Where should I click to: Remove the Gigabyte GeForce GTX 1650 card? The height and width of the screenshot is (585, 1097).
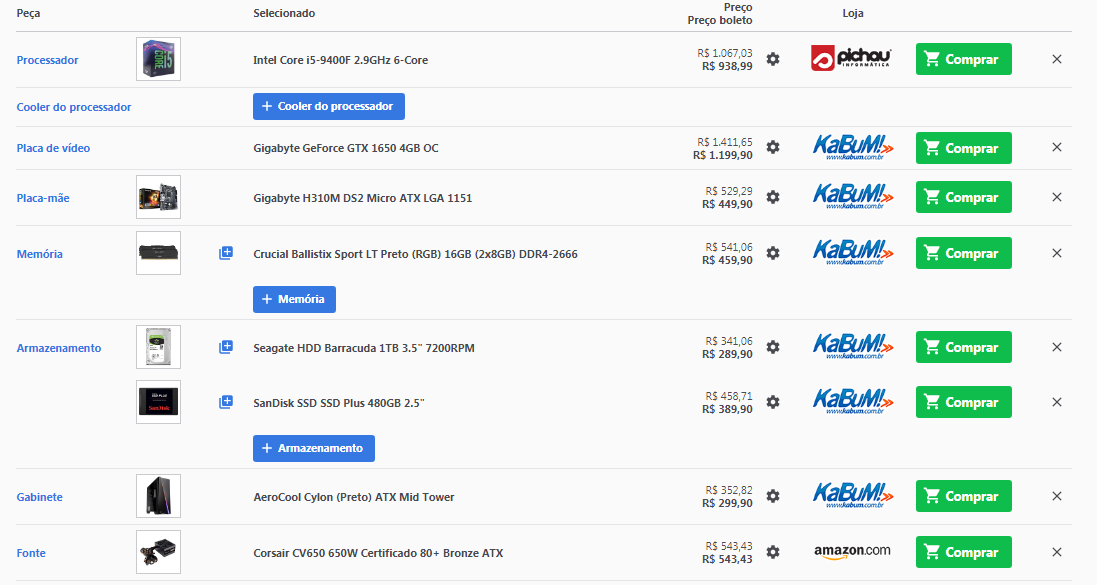pos(1056,148)
